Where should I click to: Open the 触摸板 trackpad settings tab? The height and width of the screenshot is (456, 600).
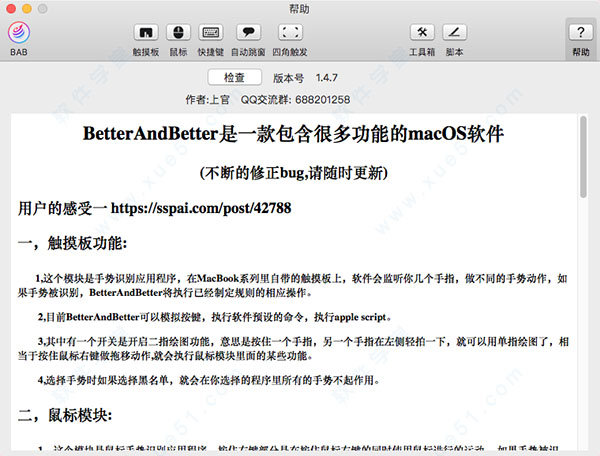pyautogui.click(x=146, y=40)
